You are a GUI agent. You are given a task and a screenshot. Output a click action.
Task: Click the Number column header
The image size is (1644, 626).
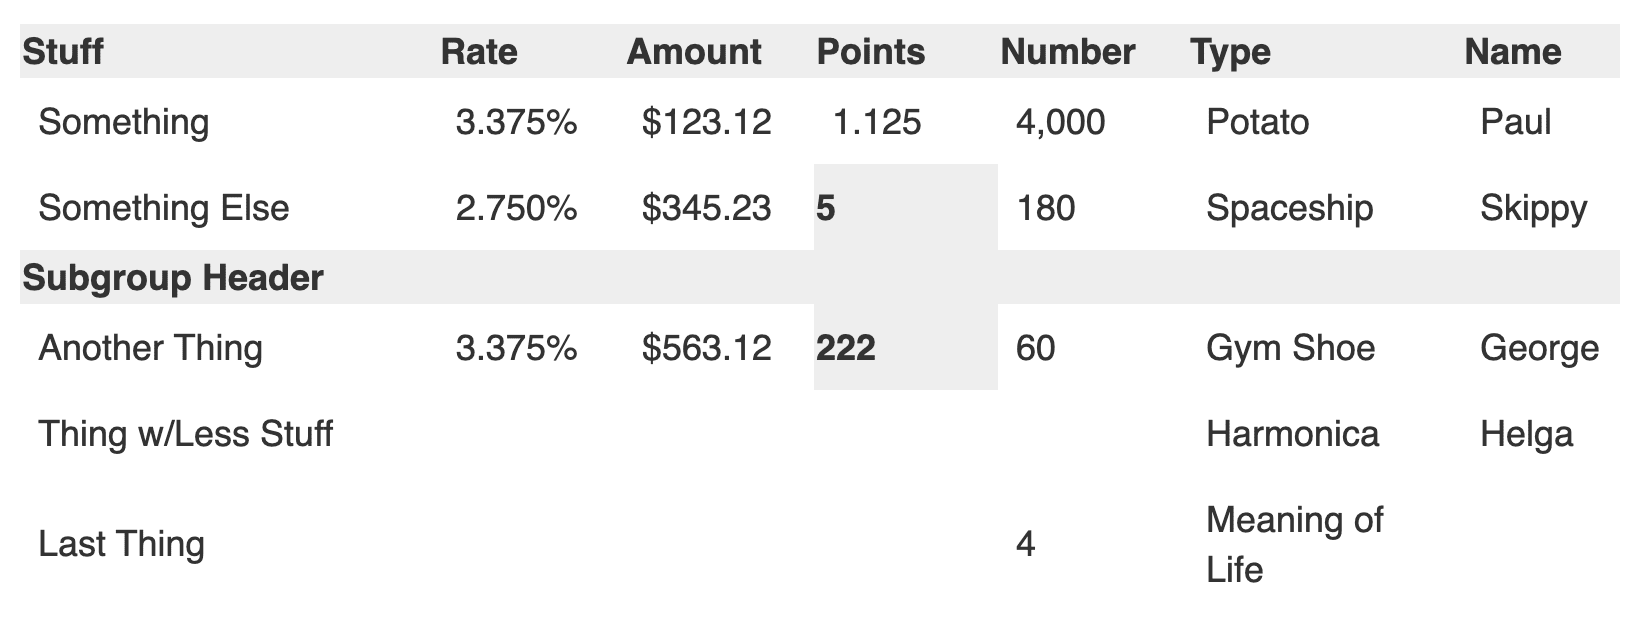click(x=1067, y=52)
